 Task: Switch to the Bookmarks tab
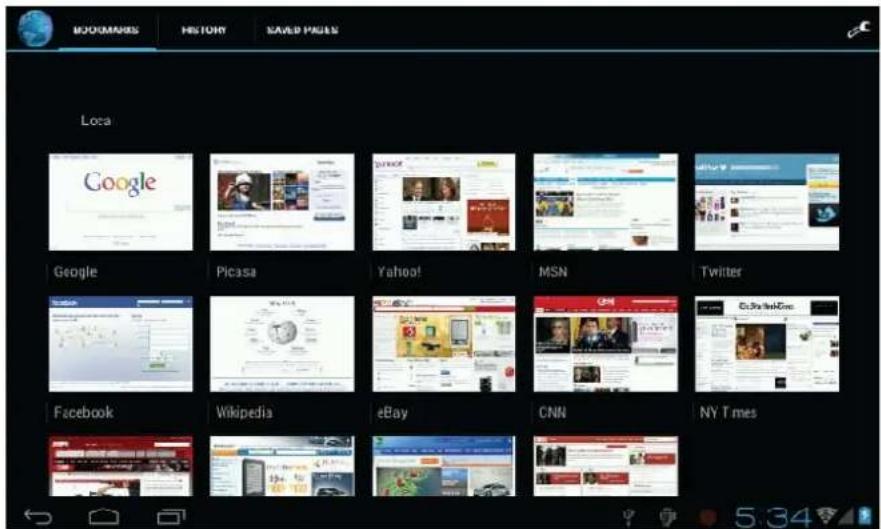106,30
